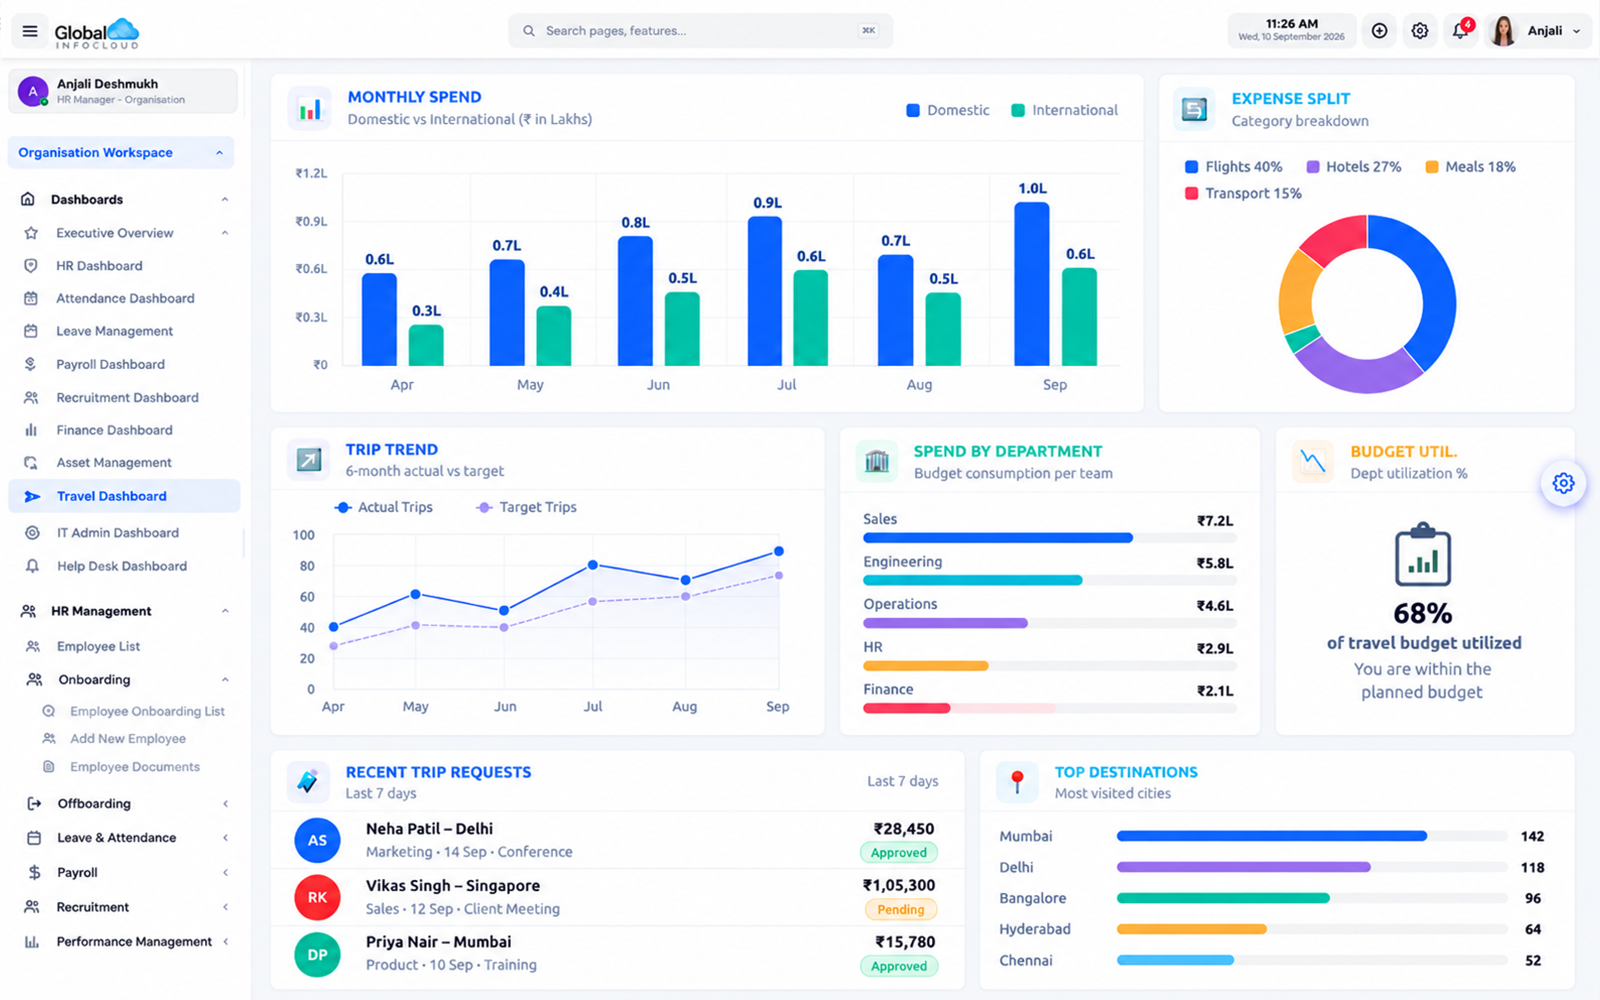Toggle Hotels 27% legend item
The height and width of the screenshot is (1000, 1600).
(x=1353, y=167)
